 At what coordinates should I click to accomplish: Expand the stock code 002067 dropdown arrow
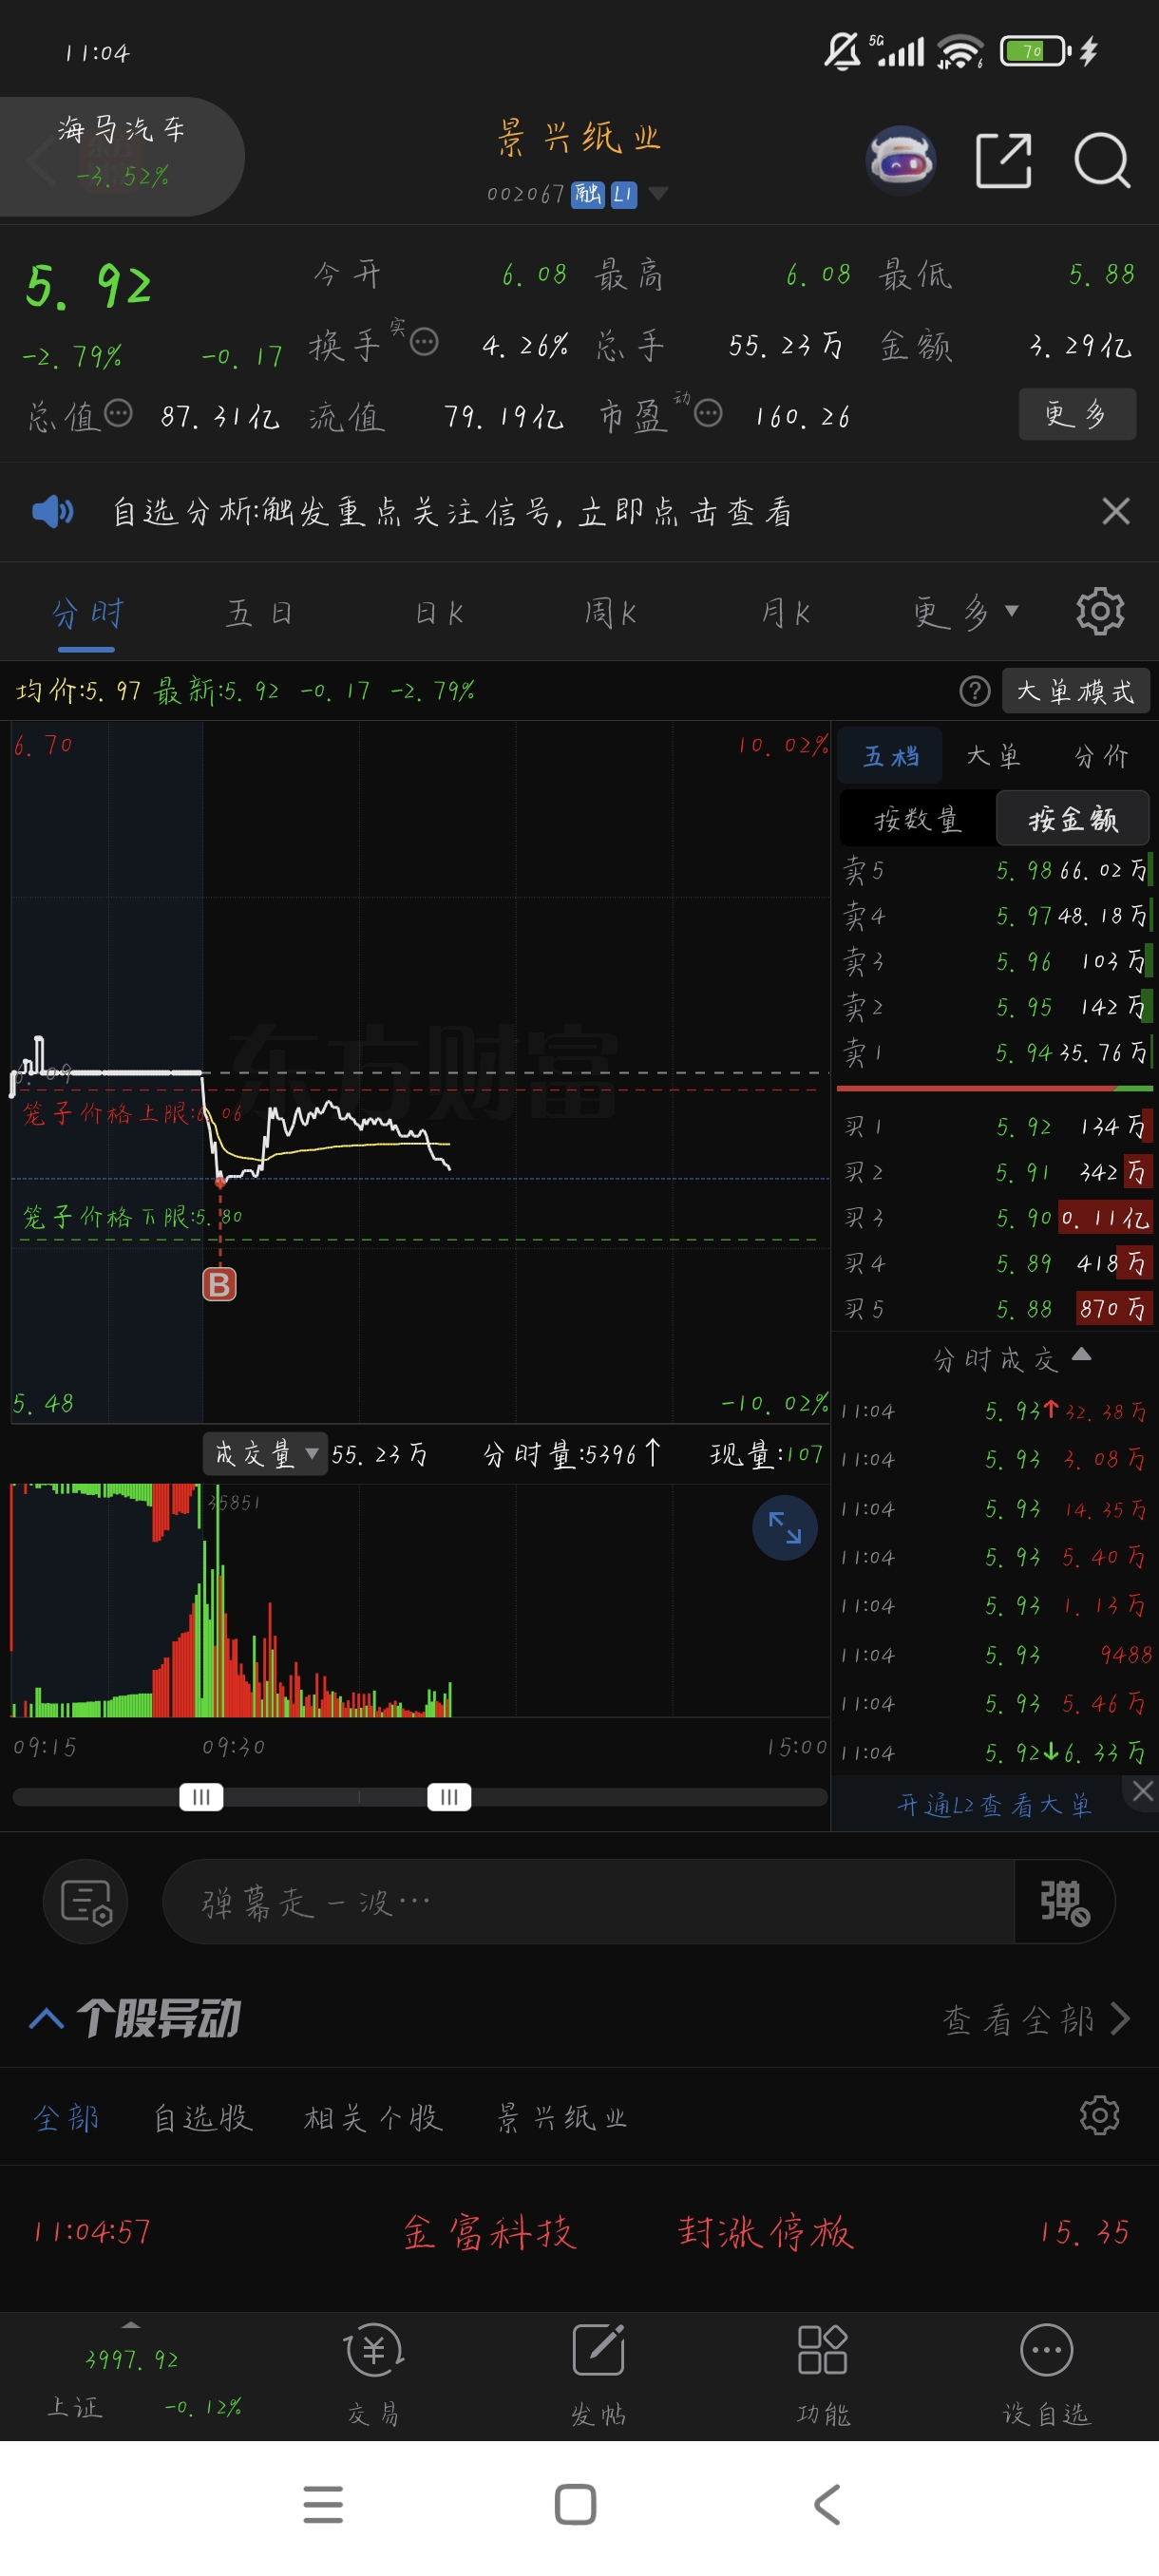click(x=658, y=193)
